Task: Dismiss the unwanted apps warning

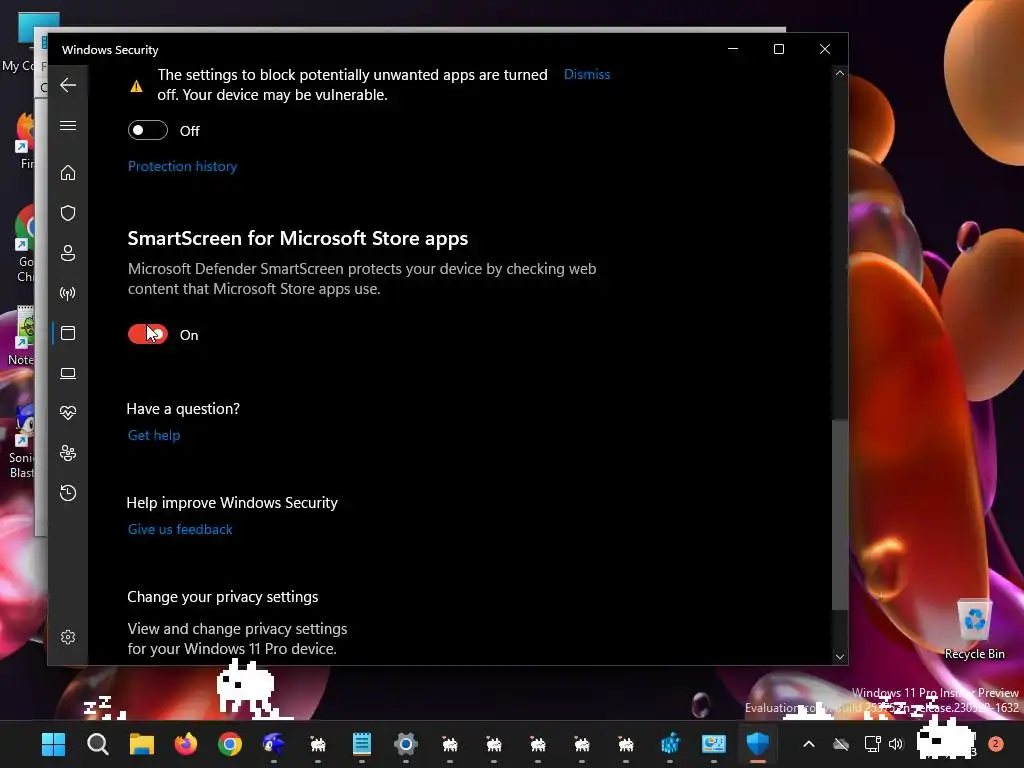Action: [x=587, y=74]
